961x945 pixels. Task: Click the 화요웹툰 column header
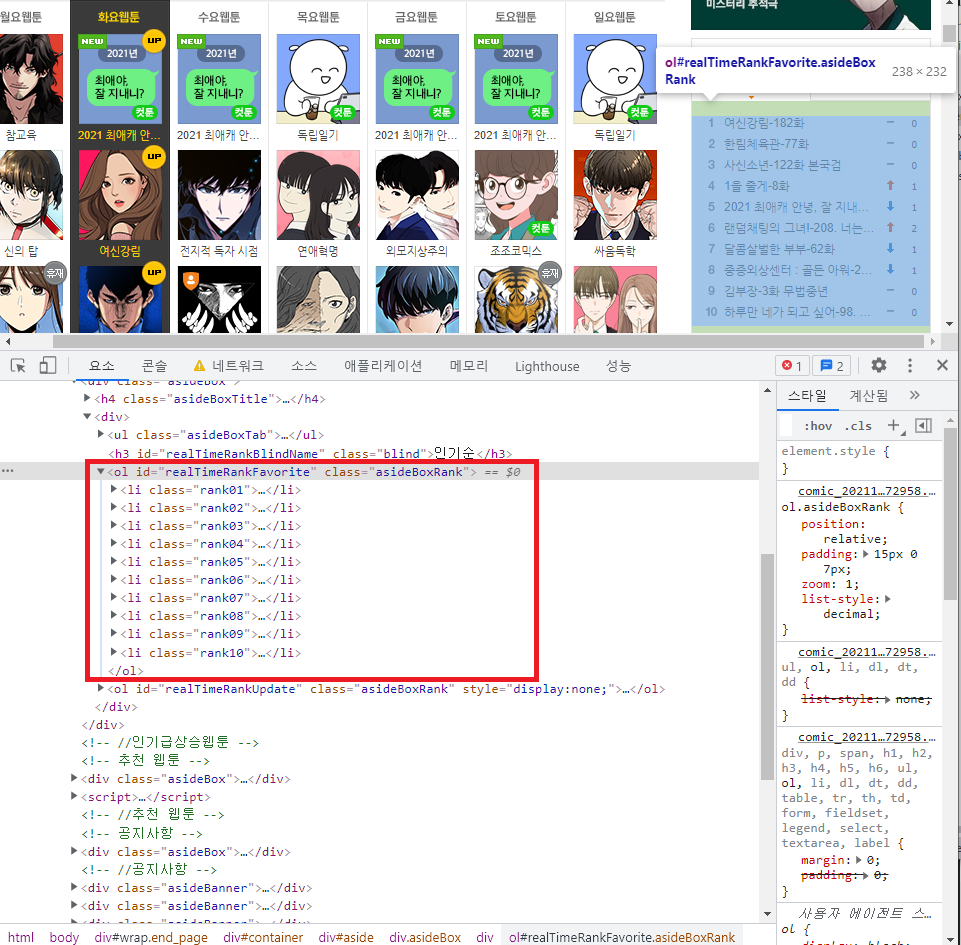pos(119,17)
